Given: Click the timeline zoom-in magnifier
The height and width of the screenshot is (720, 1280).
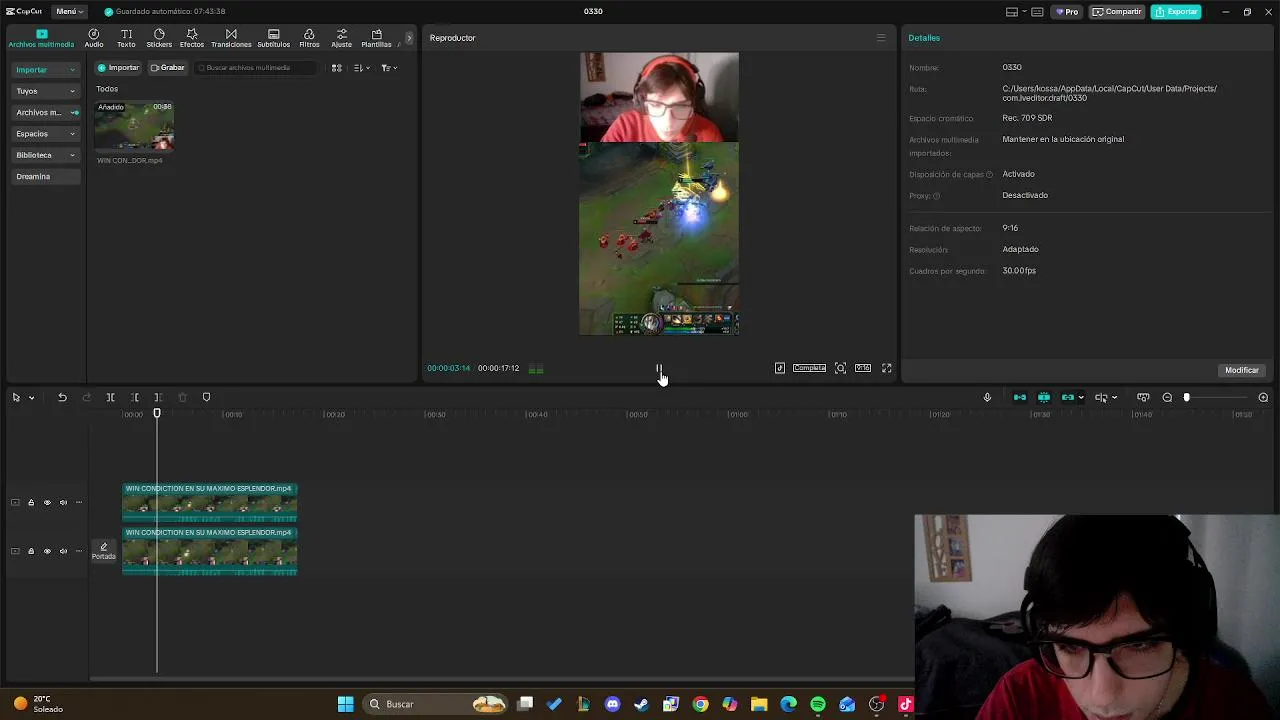Looking at the screenshot, I should click(x=1263, y=397).
